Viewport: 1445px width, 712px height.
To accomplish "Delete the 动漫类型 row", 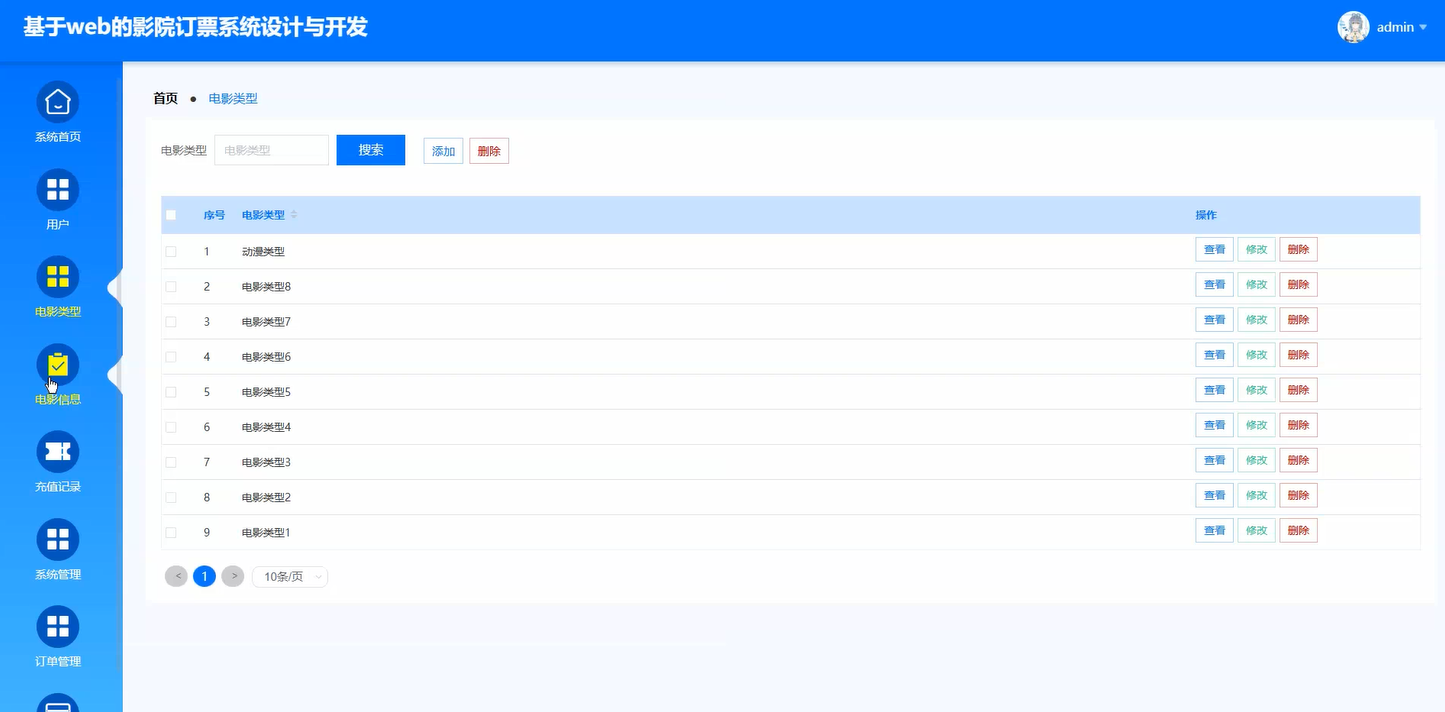I will click(1298, 250).
